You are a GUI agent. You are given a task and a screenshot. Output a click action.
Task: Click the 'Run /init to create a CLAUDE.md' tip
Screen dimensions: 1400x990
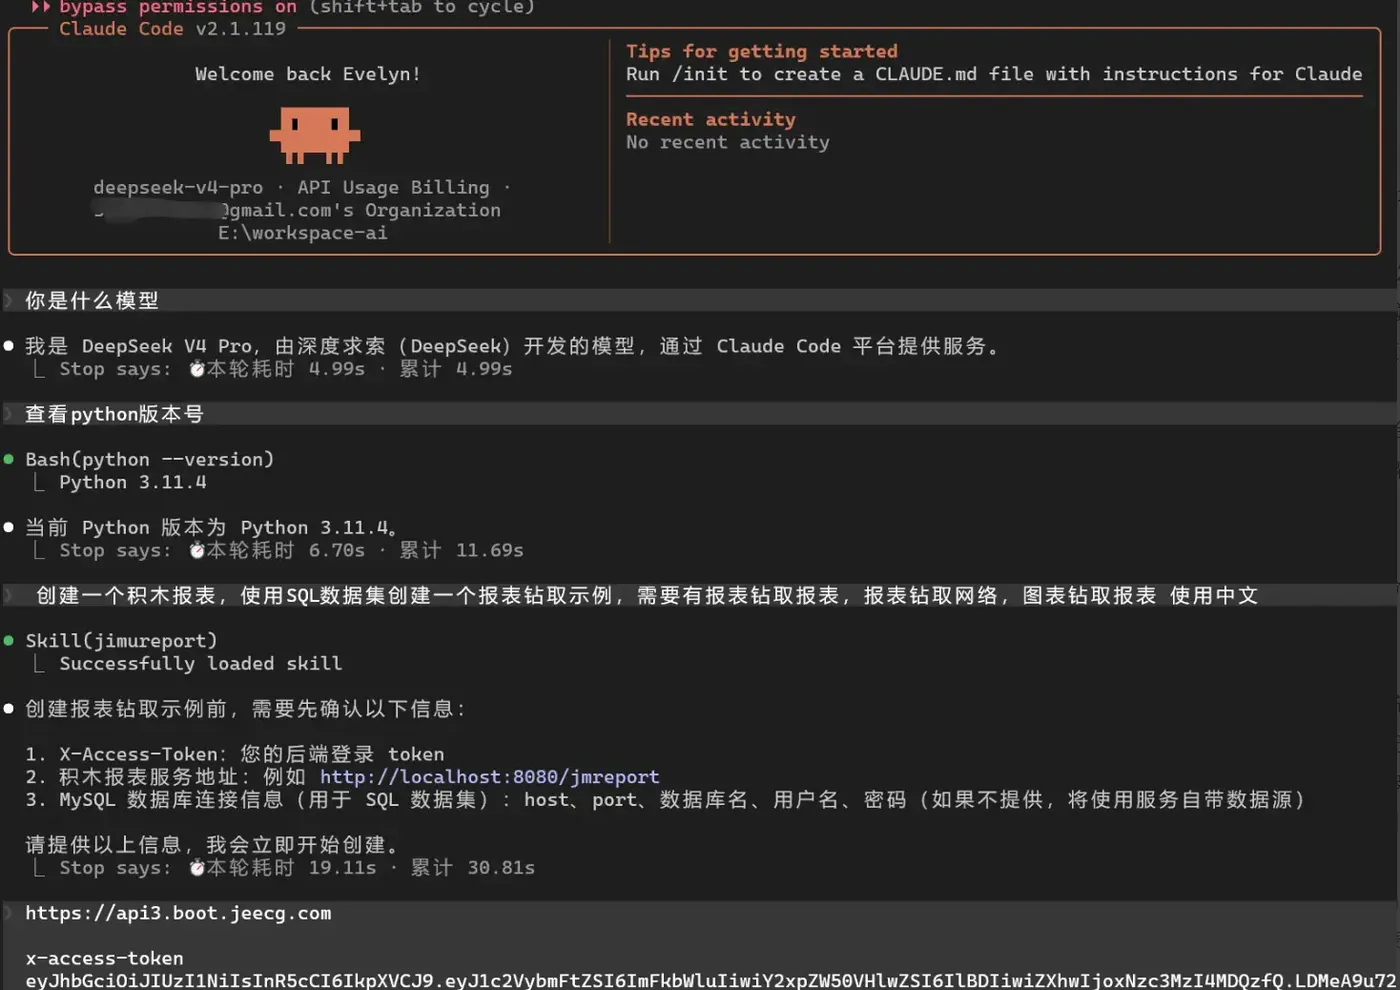point(994,74)
